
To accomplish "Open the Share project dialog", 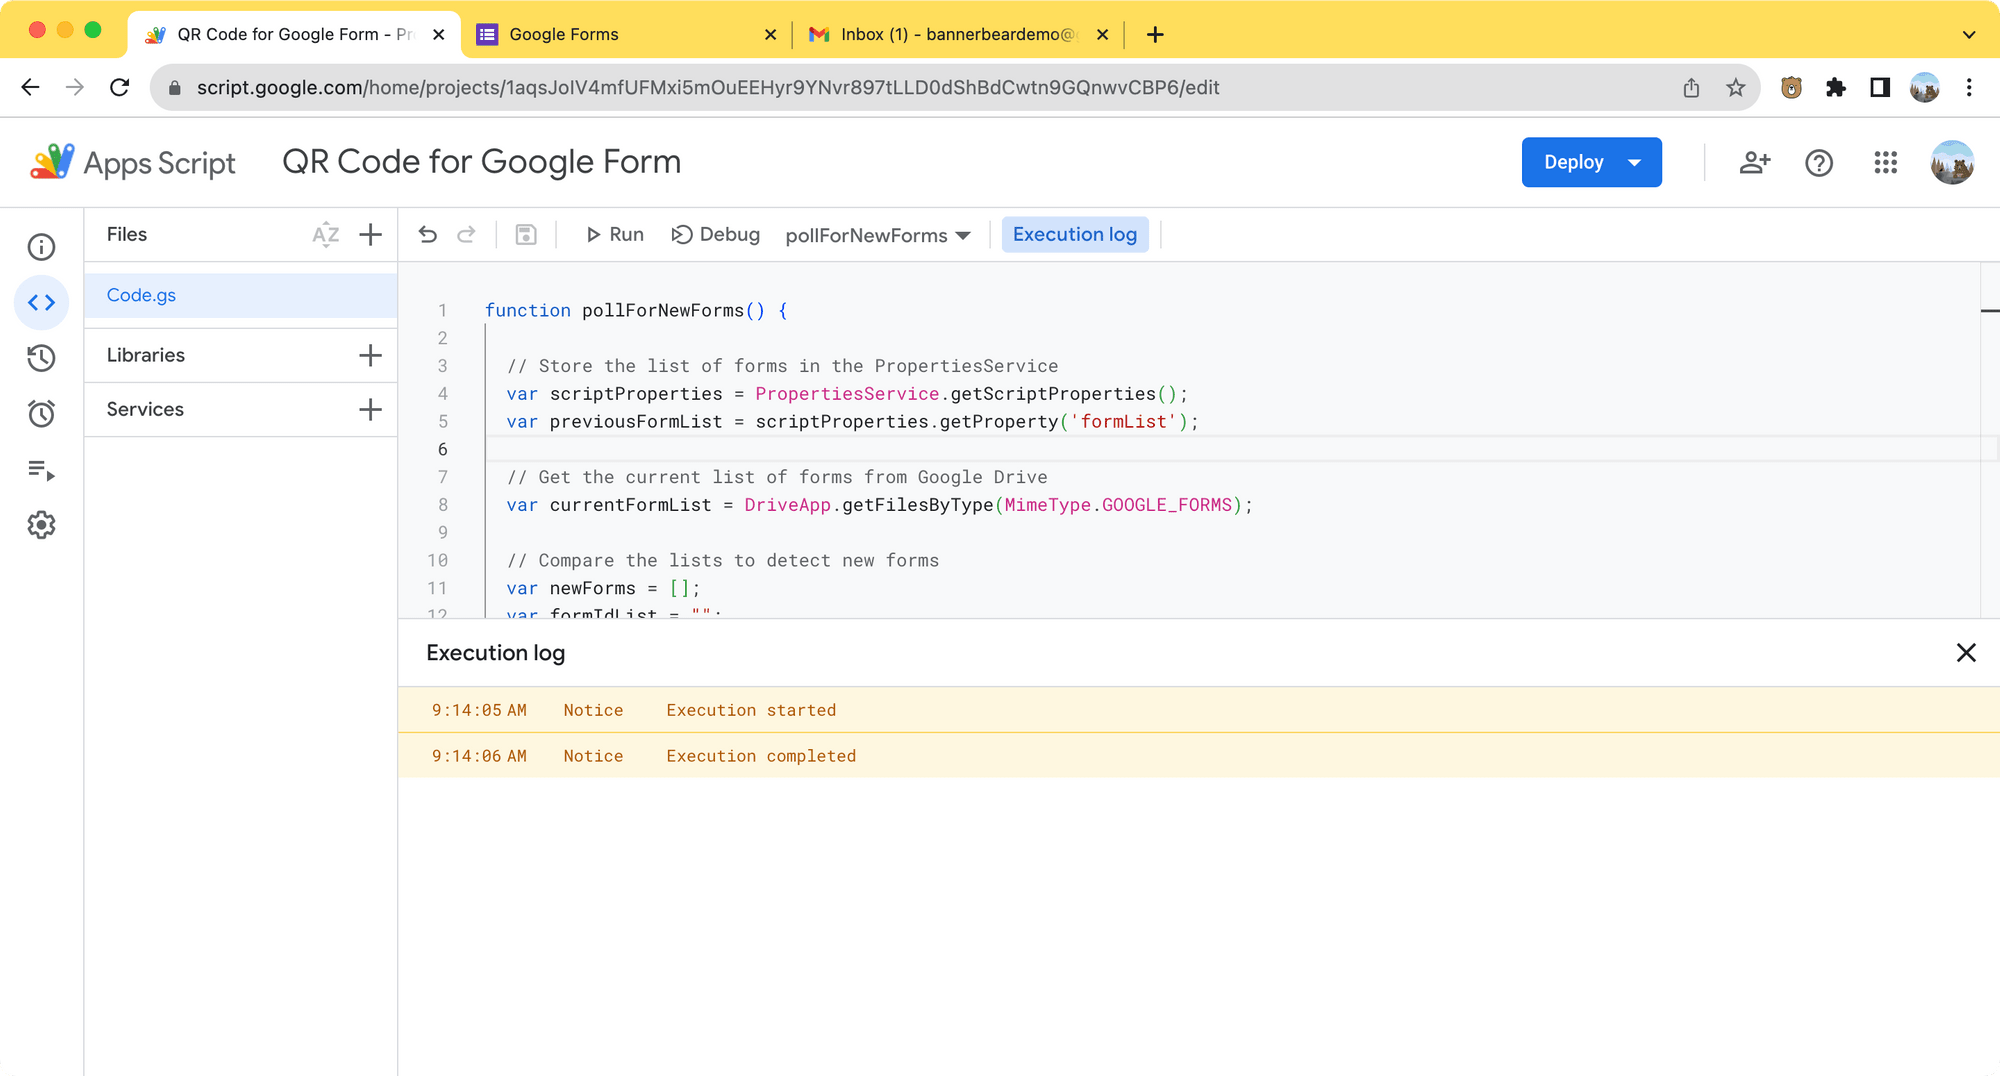I will point(1755,162).
